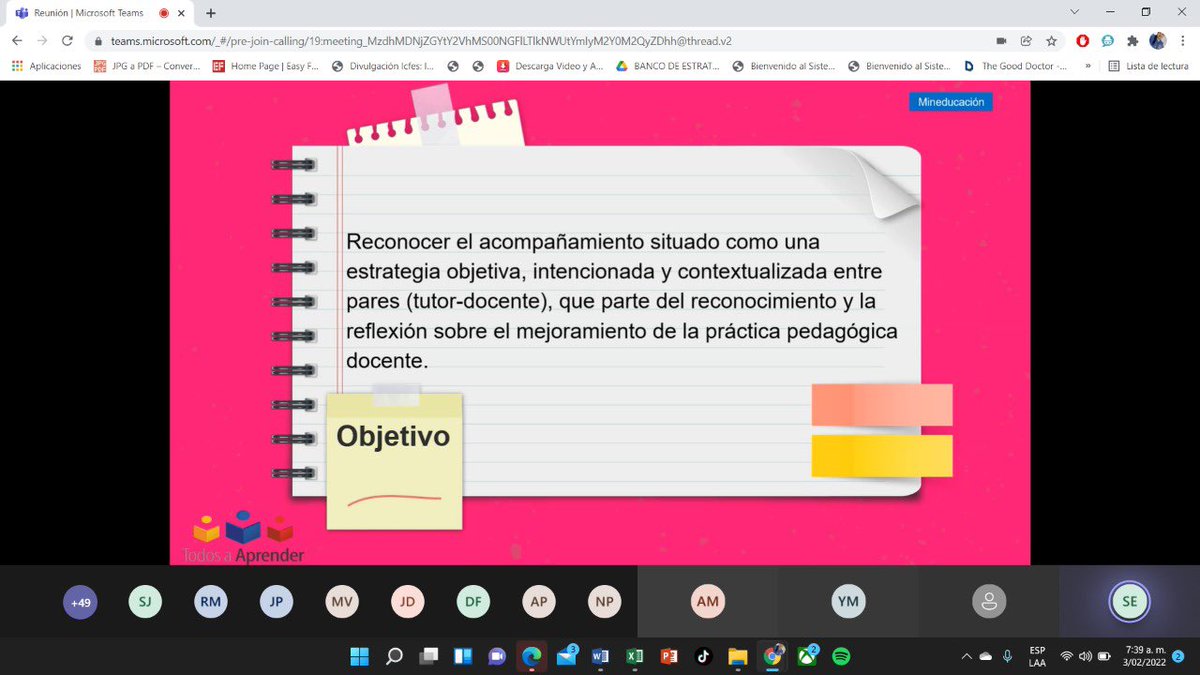Open the Widgets panel from taskbar
The height and width of the screenshot is (675, 1200).
(463, 656)
